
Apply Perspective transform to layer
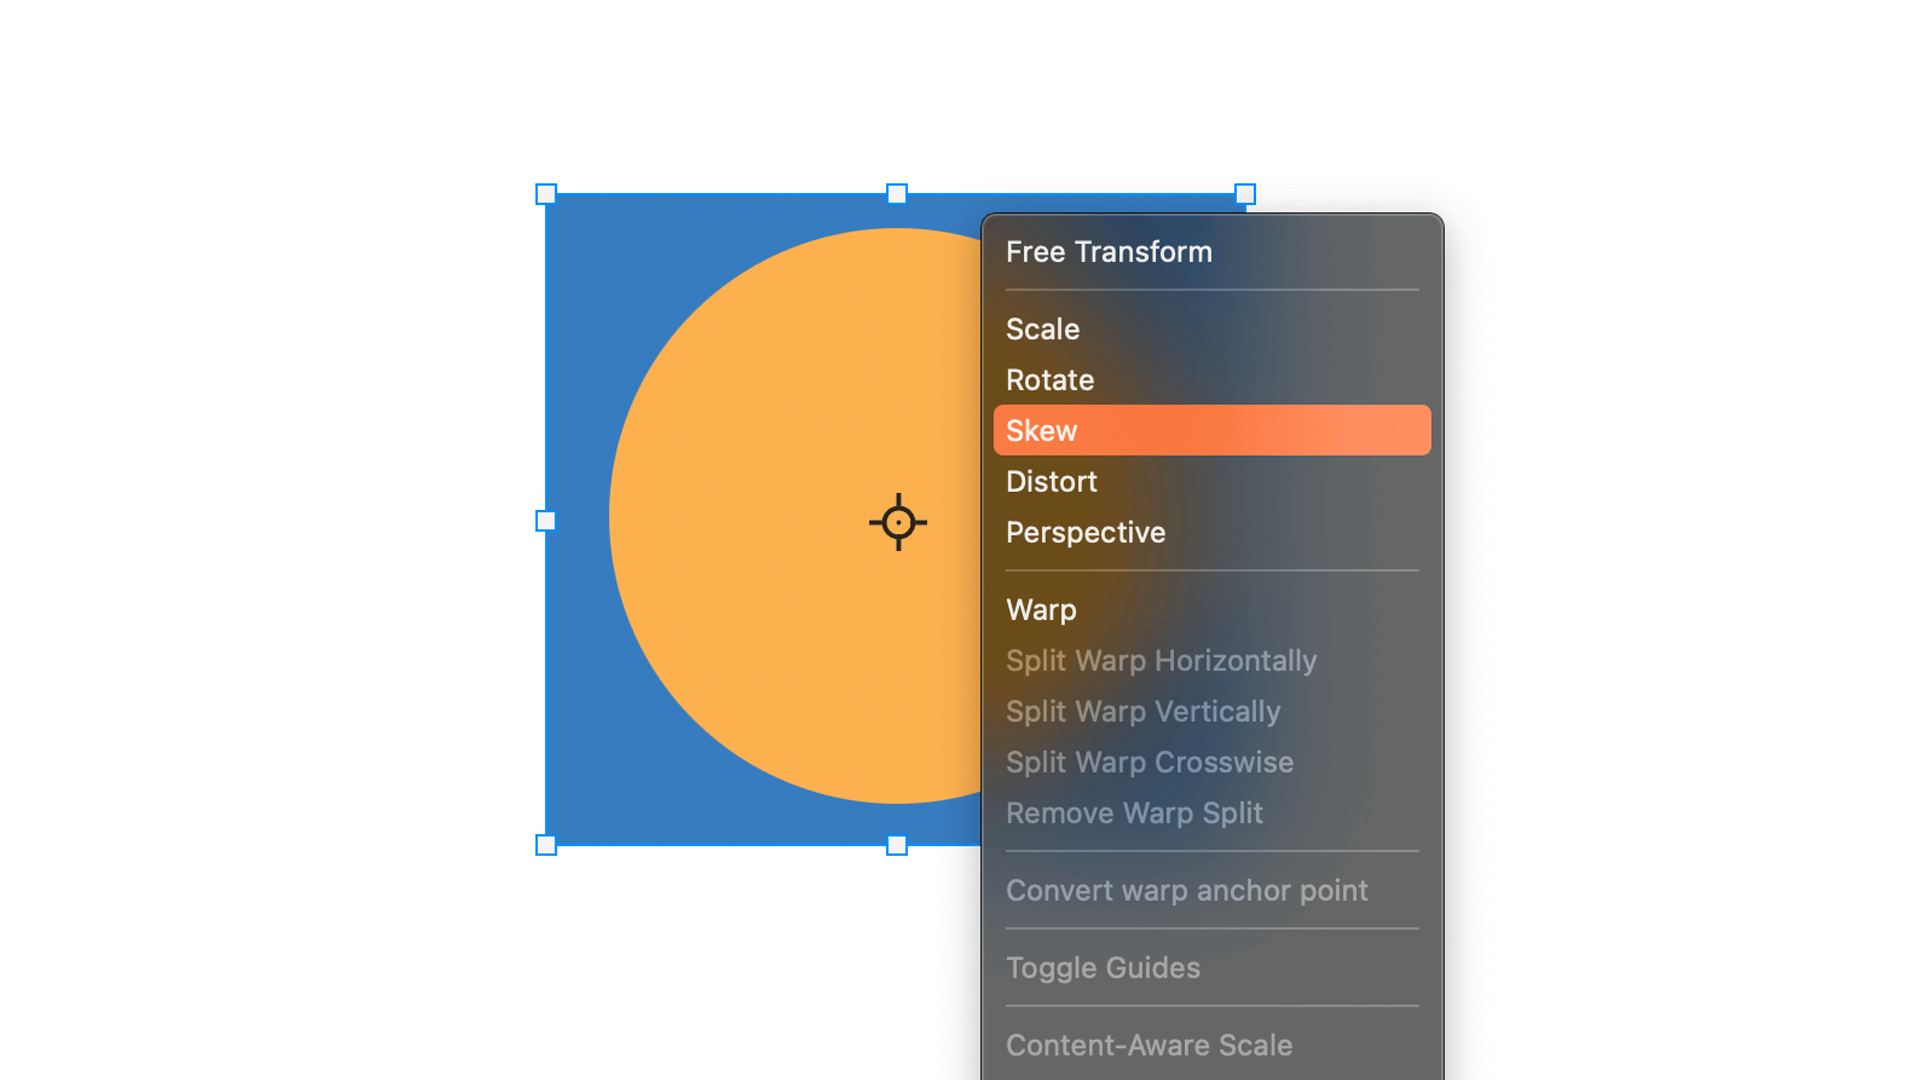pos(1085,531)
